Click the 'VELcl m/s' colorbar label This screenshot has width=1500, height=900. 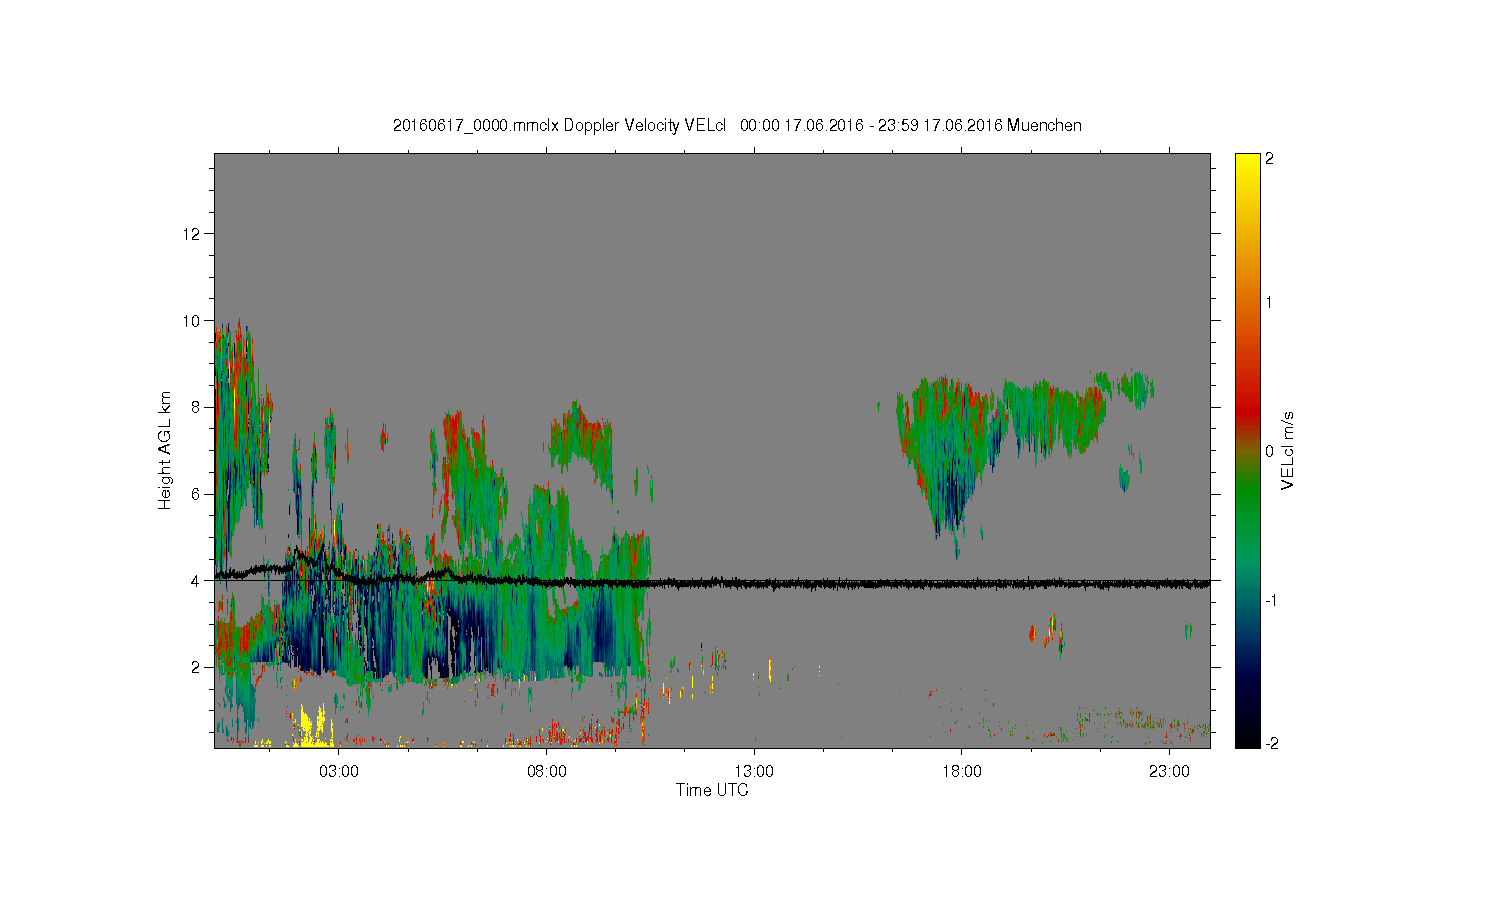click(1288, 450)
